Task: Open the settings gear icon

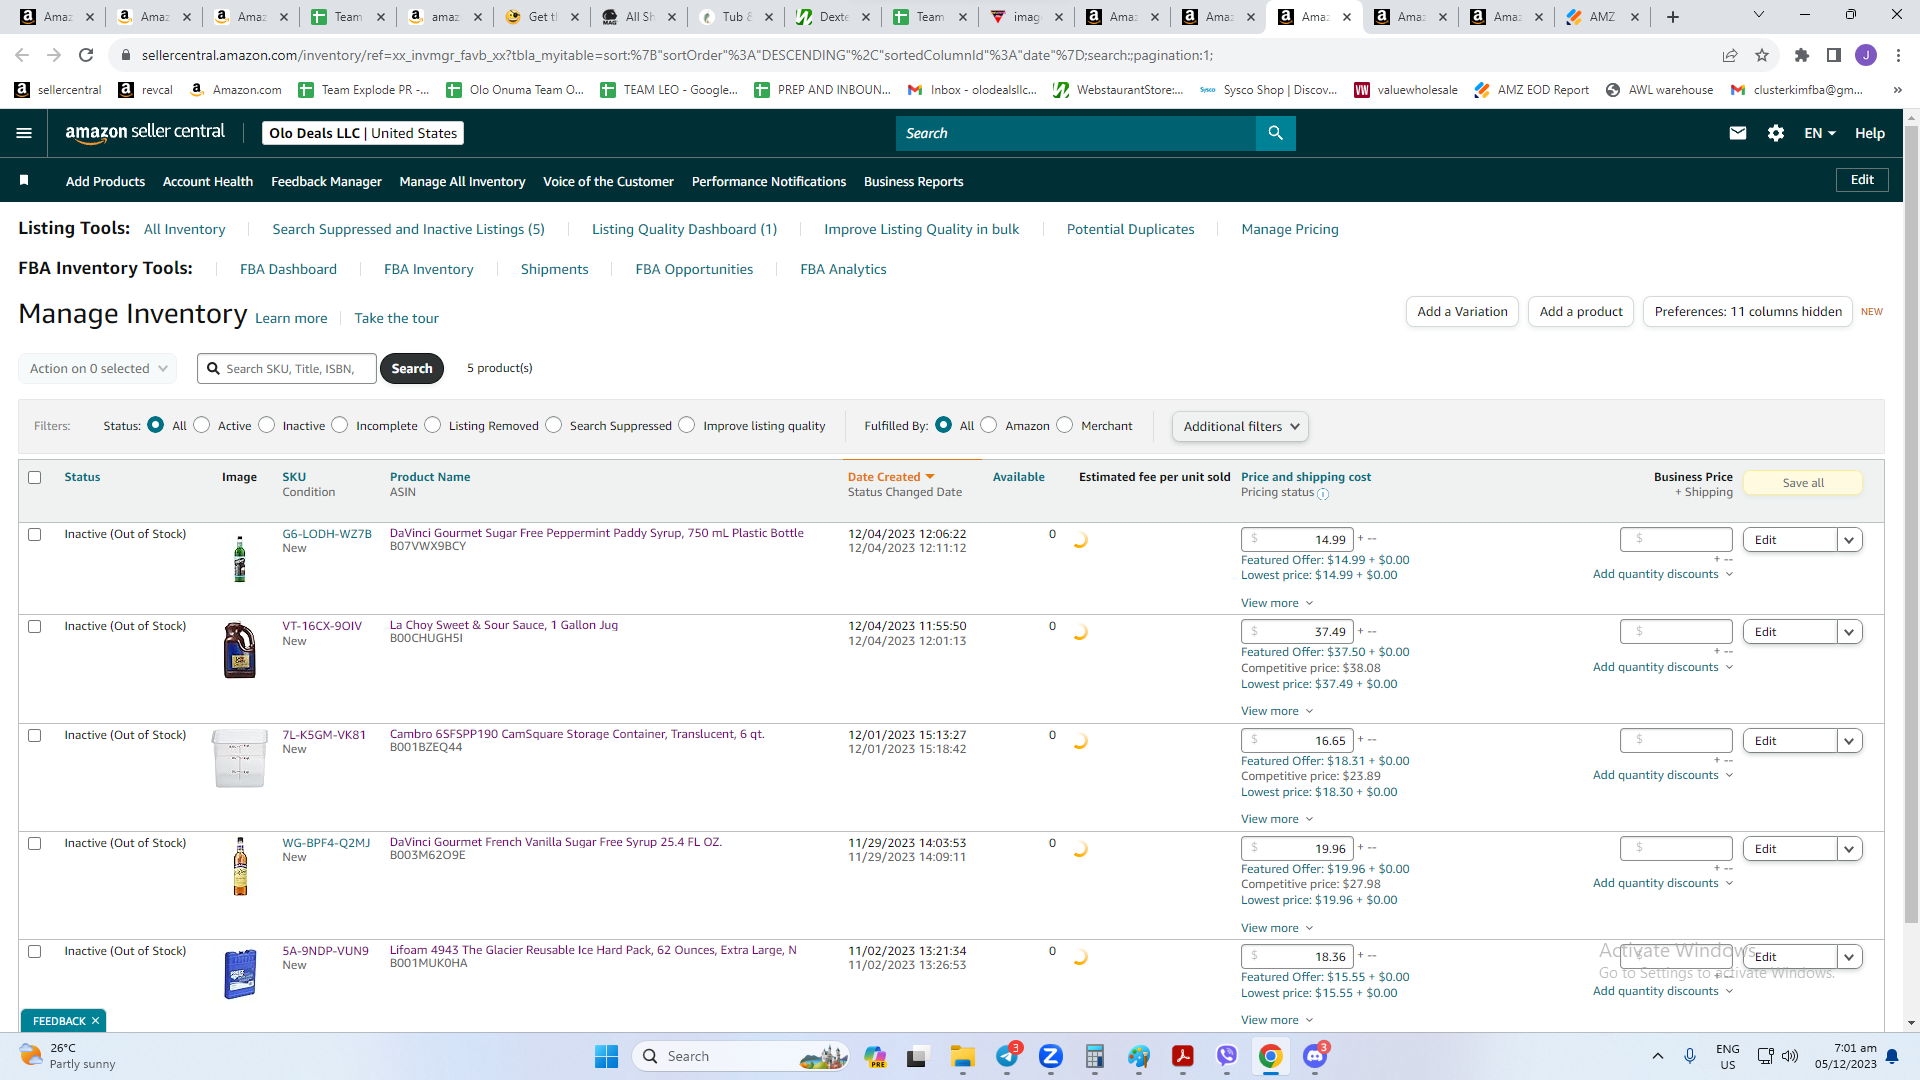Action: point(1776,133)
